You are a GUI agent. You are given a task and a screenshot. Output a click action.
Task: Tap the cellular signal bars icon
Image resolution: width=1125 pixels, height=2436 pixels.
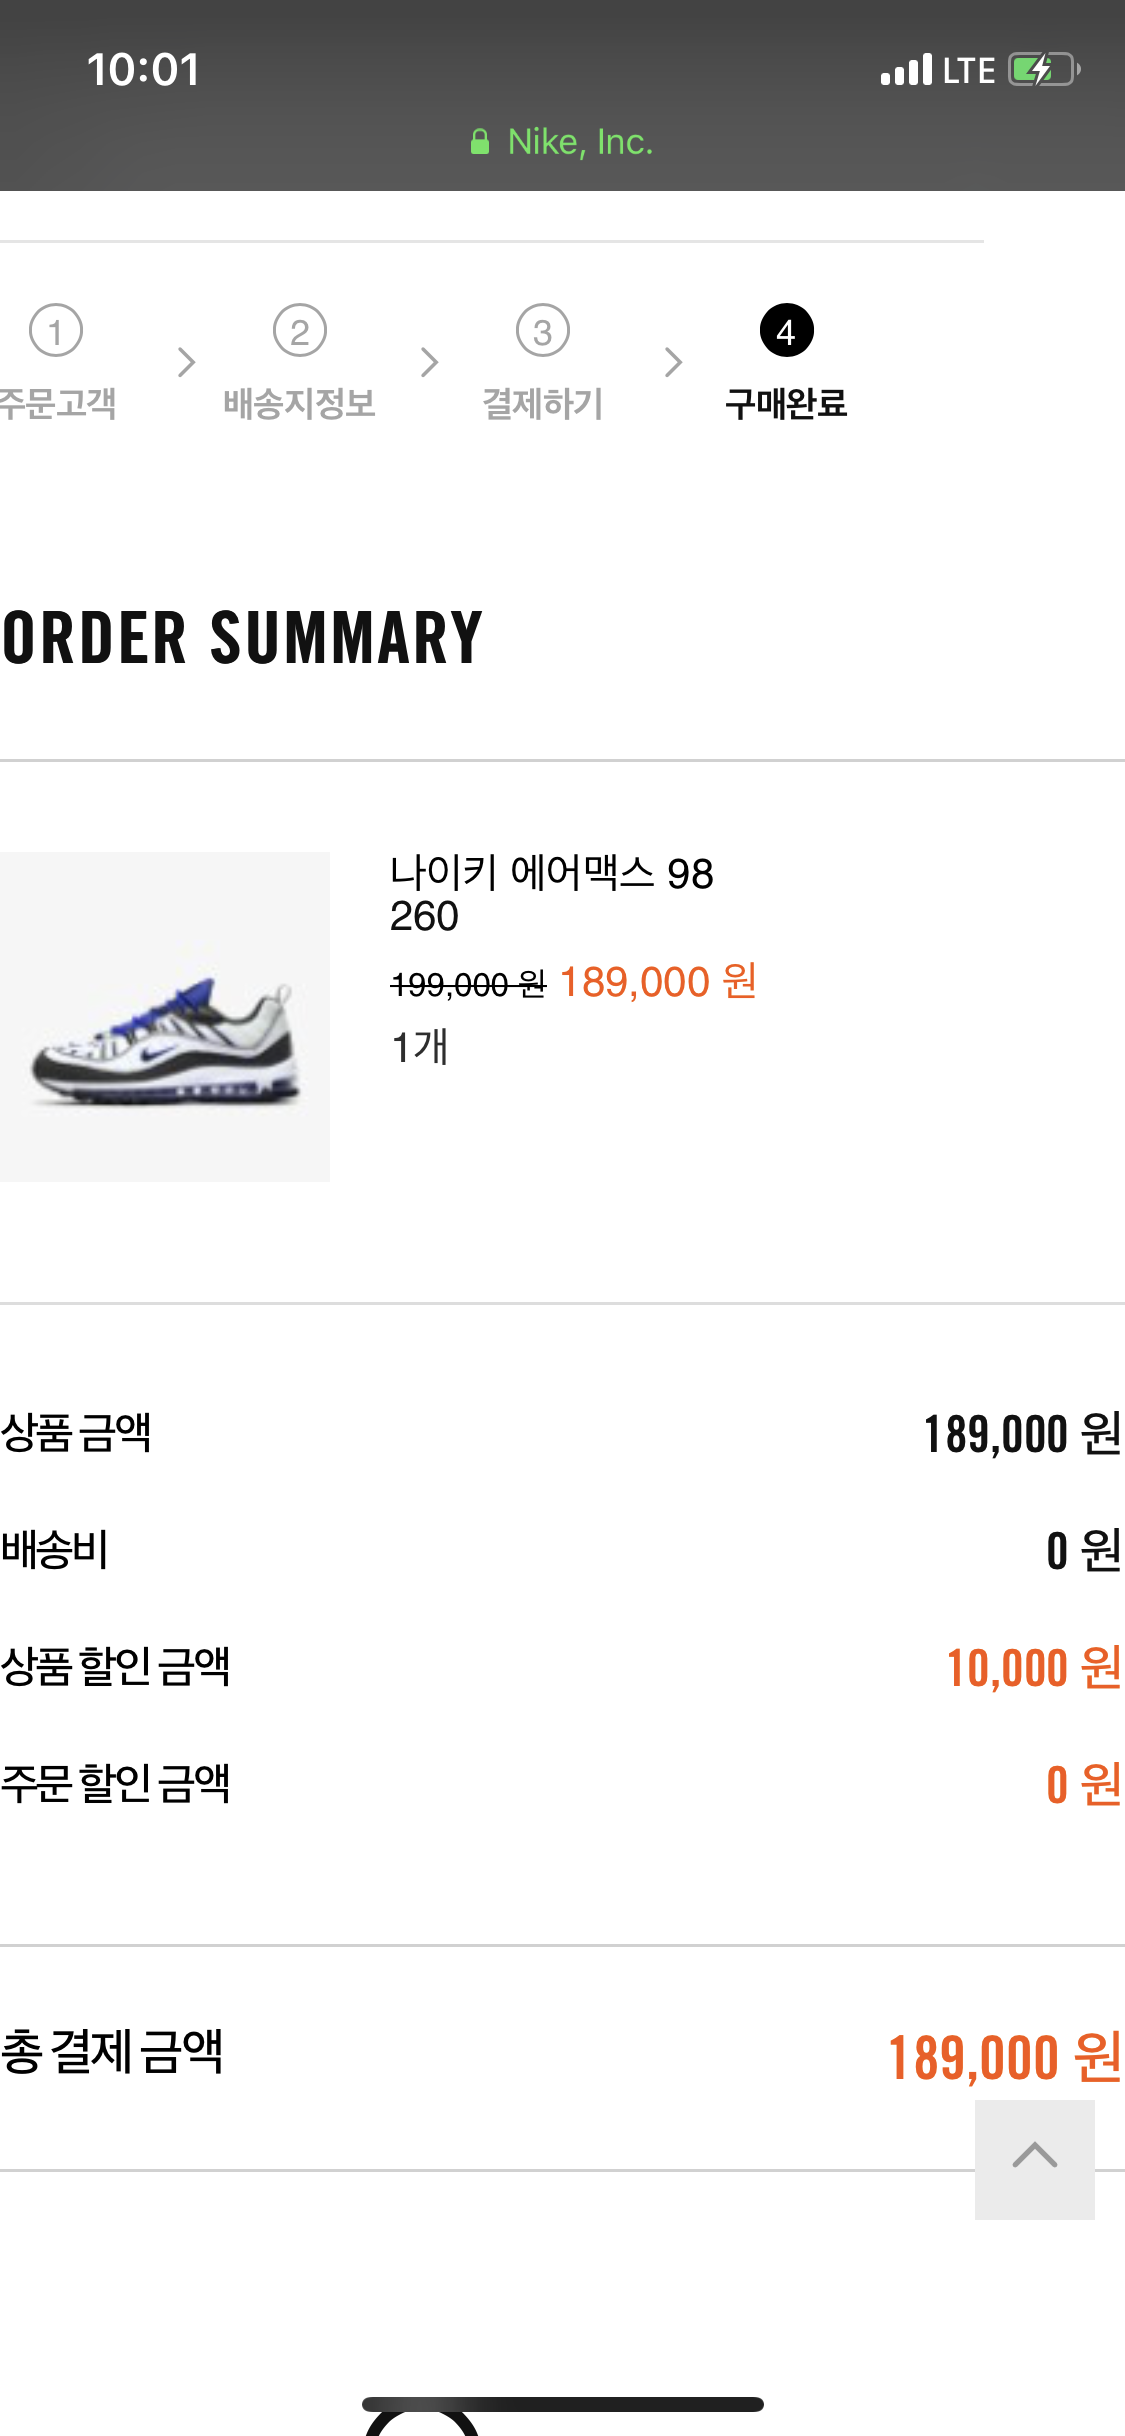906,70
